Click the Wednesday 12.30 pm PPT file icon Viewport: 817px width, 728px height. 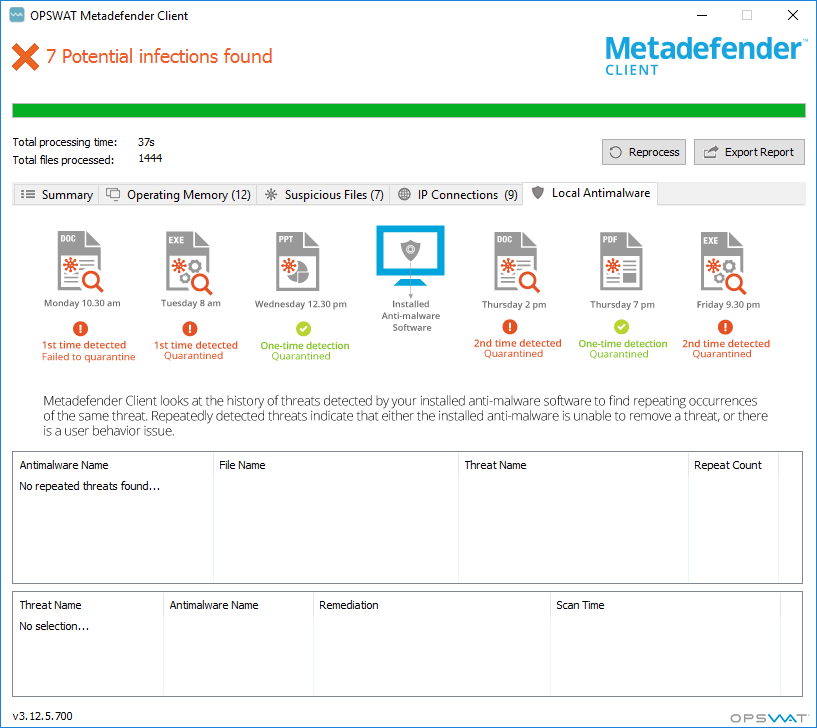click(298, 262)
